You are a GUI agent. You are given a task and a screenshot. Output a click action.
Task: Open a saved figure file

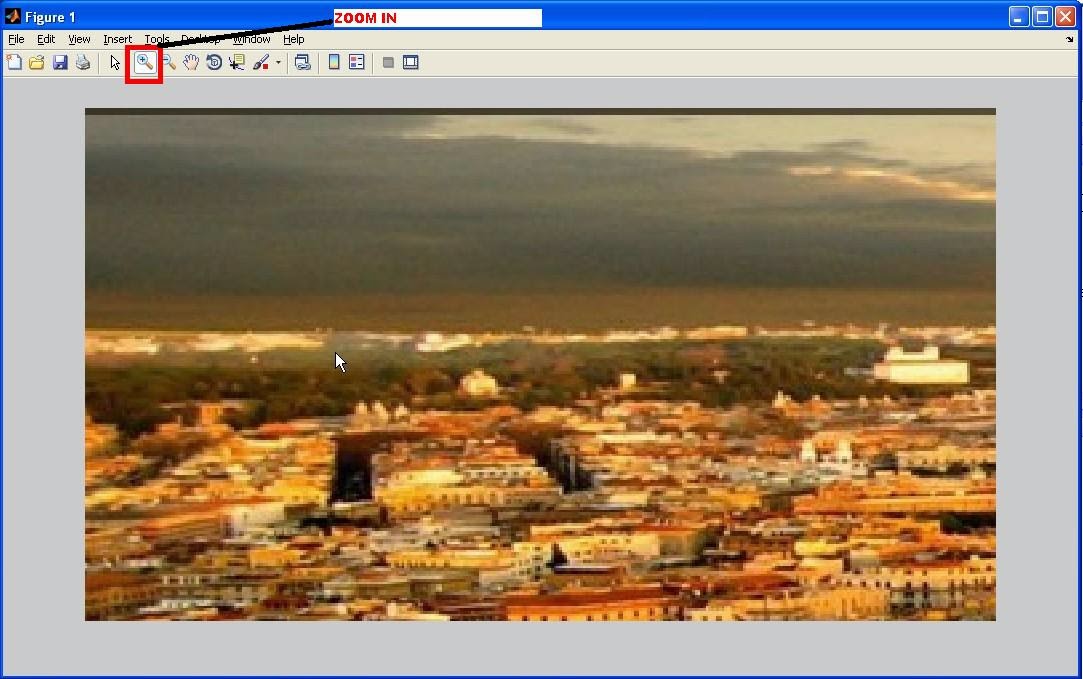coord(37,61)
